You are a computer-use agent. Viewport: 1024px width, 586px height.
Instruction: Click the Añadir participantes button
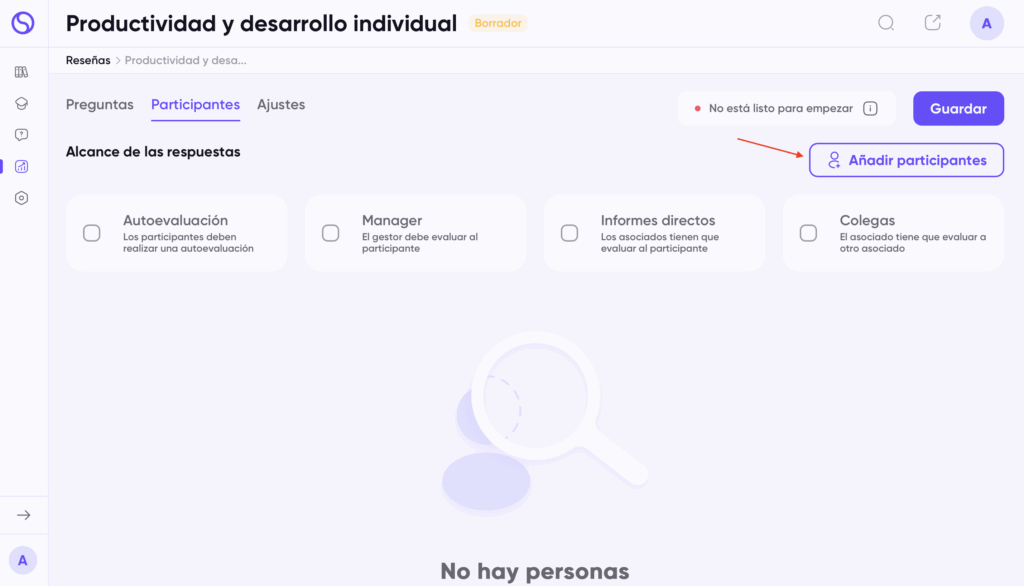[x=906, y=160]
